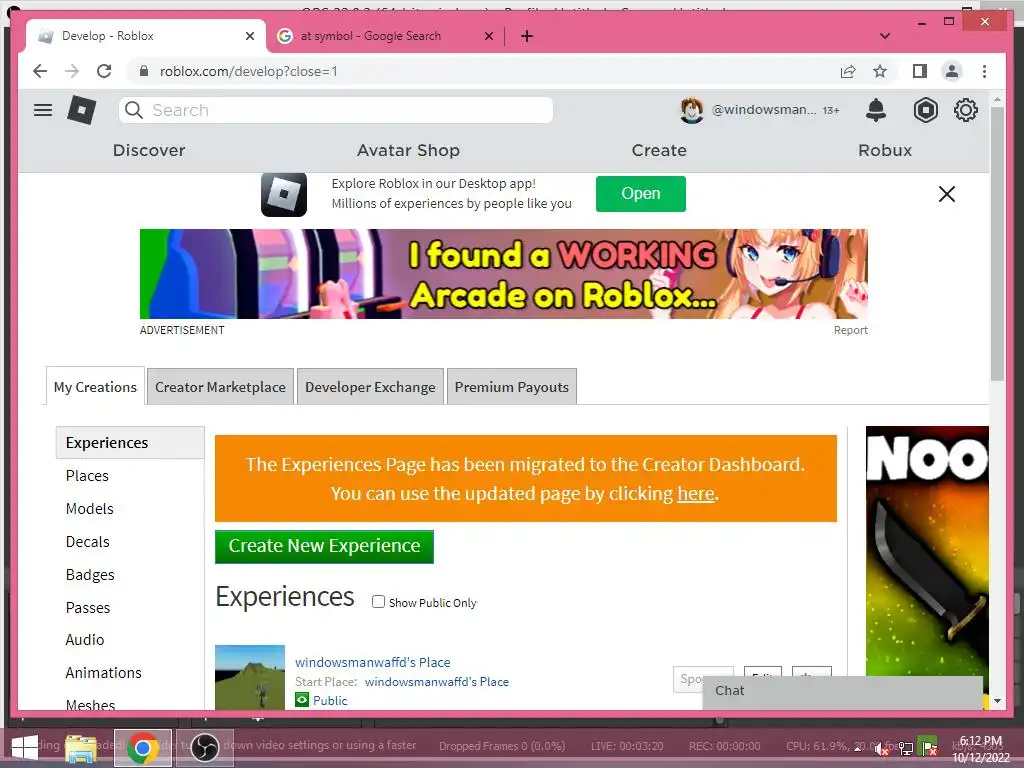Screen dimensions: 1024x768
Task: Select Decals in the sidebar
Action: click(88, 541)
